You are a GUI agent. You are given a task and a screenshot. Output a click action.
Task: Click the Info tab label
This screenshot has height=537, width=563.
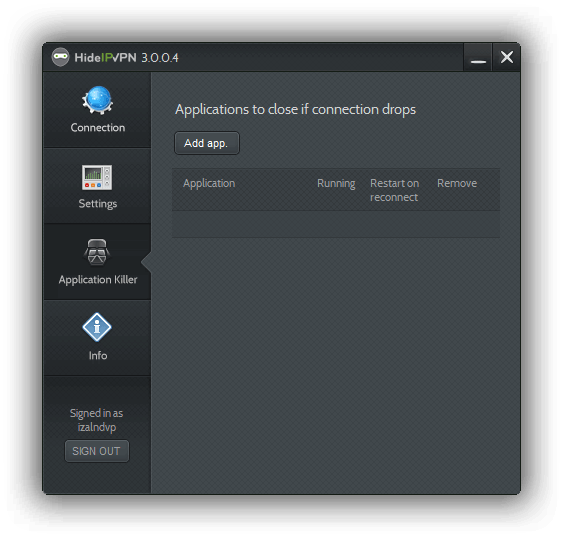pyautogui.click(x=98, y=355)
